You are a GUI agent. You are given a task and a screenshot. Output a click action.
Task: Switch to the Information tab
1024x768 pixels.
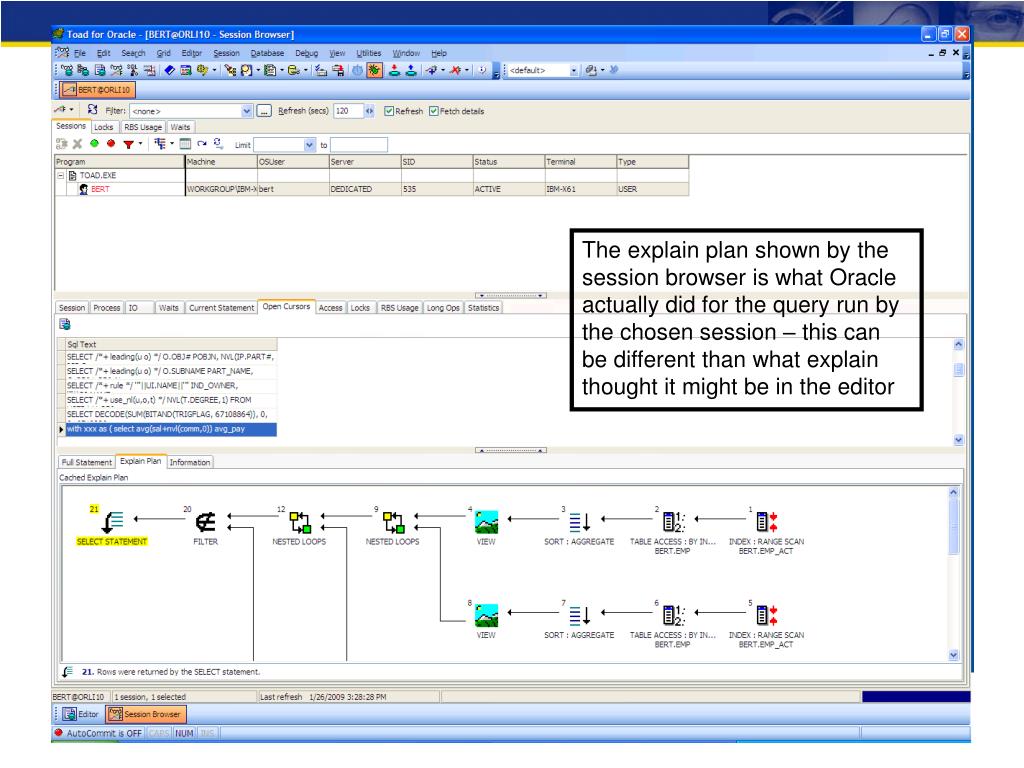click(190, 462)
